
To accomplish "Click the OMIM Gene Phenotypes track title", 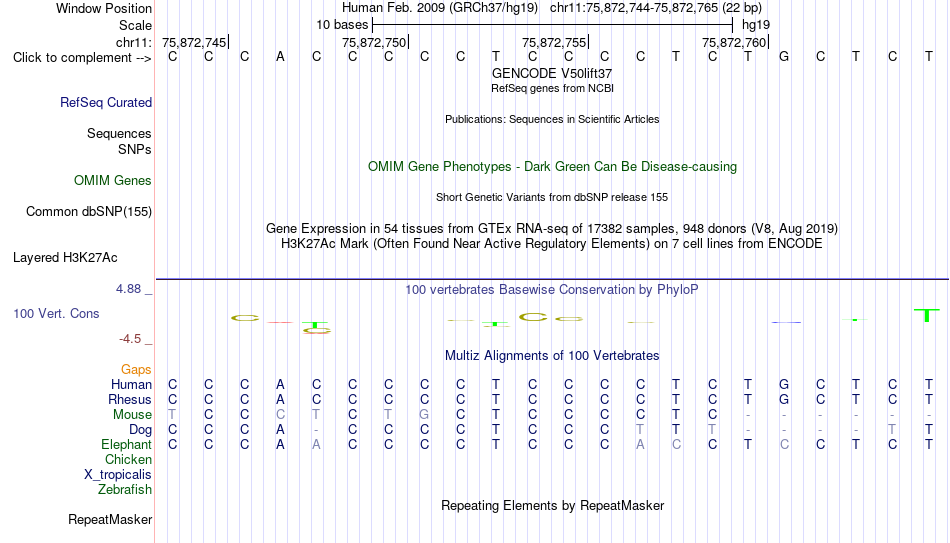I will pyautogui.click(x=552, y=167).
